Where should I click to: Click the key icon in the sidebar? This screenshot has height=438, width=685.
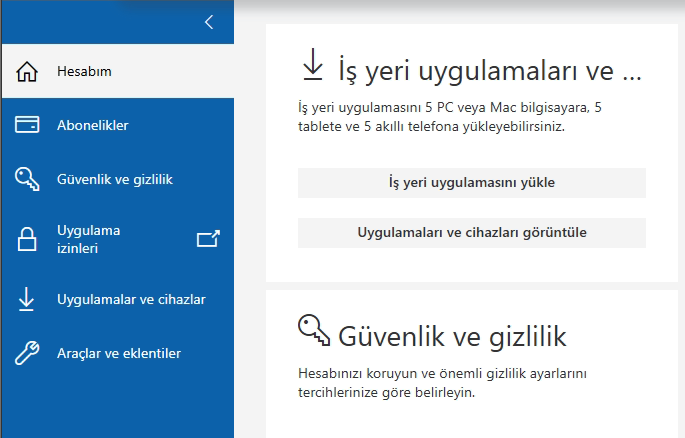[x=27, y=179]
